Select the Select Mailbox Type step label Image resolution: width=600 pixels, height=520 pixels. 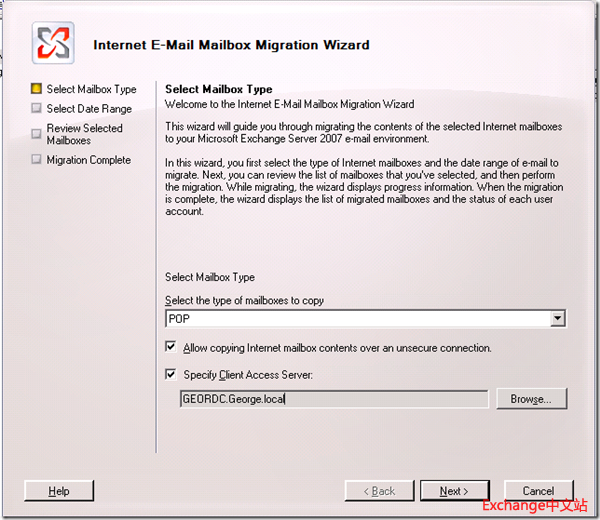click(91, 90)
